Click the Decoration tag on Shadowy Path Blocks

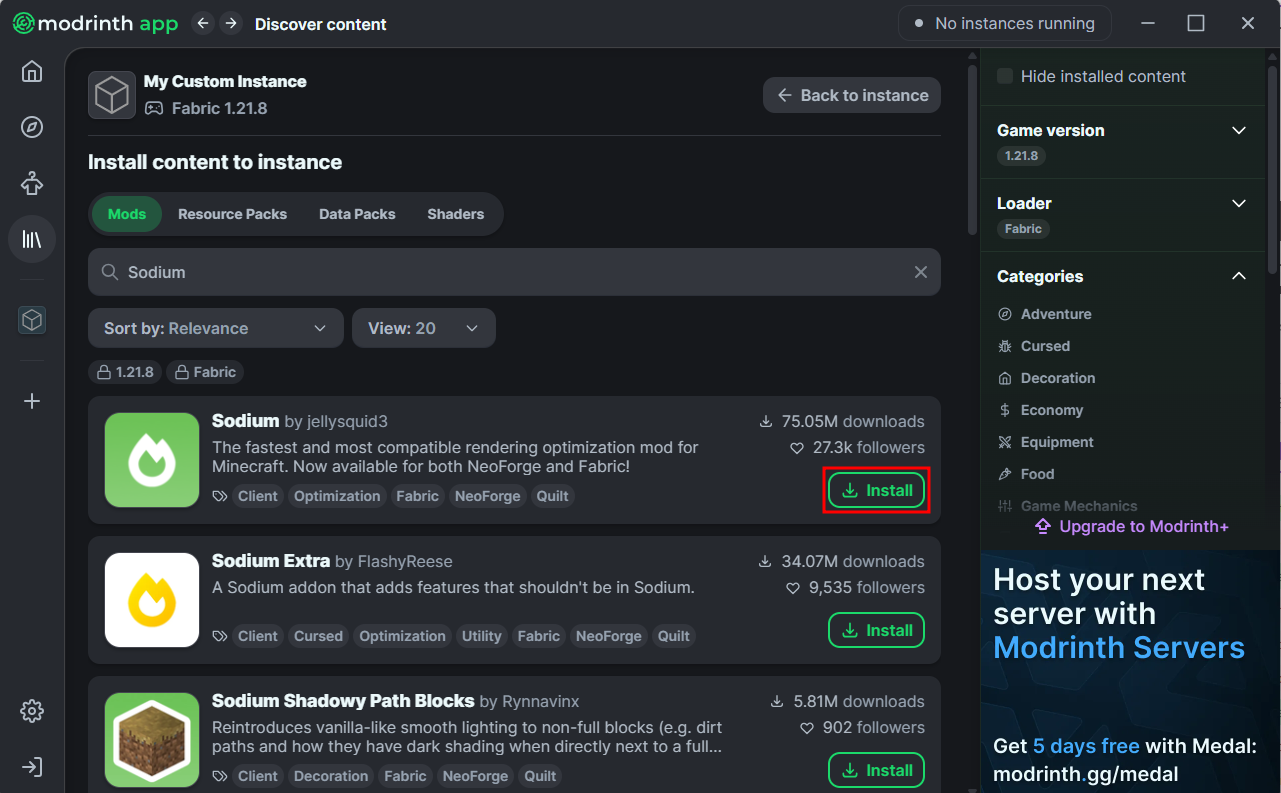(x=331, y=776)
